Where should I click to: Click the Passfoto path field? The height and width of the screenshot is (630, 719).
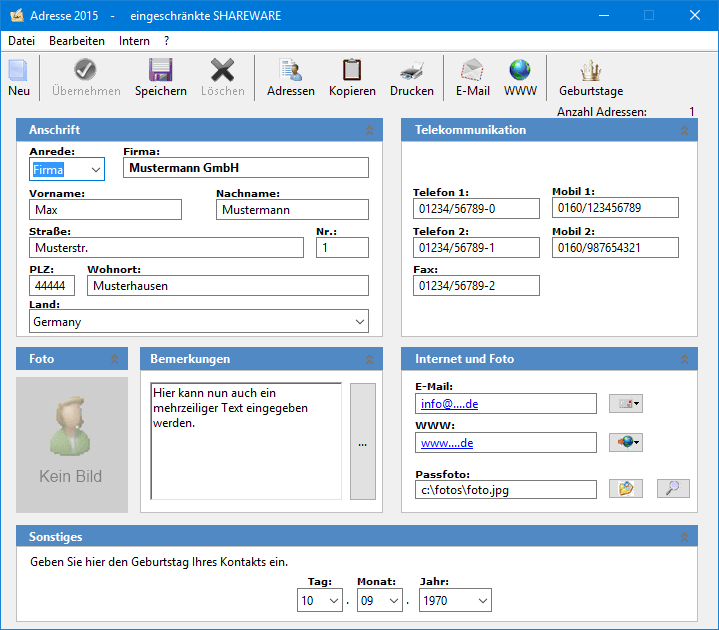tap(506, 490)
